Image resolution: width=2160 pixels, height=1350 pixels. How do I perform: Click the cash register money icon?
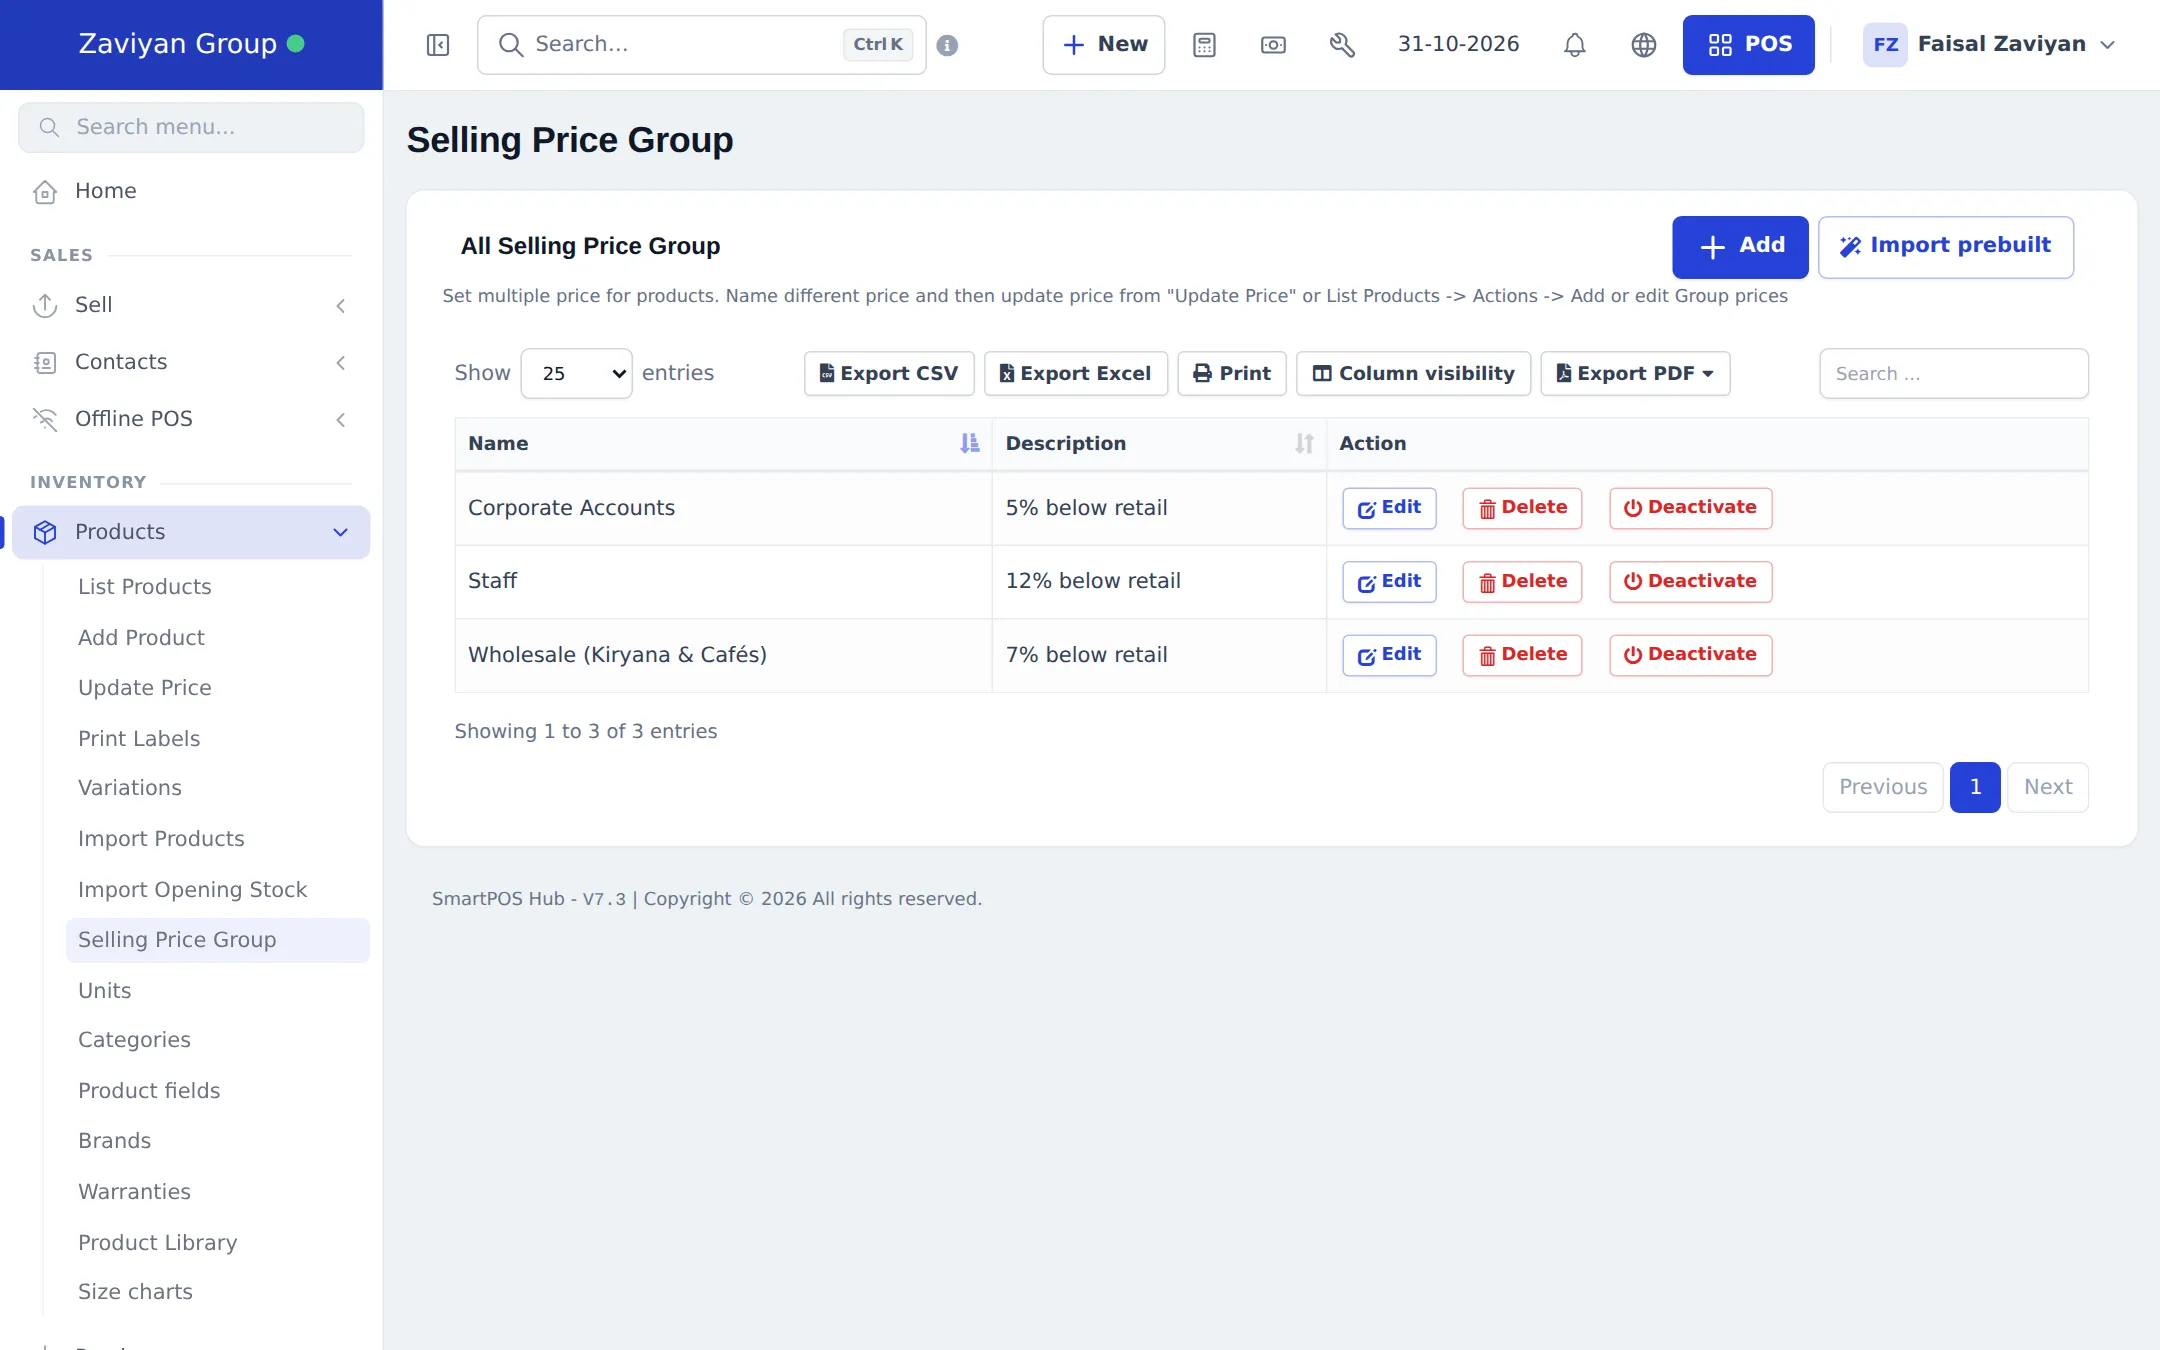coord(1273,45)
